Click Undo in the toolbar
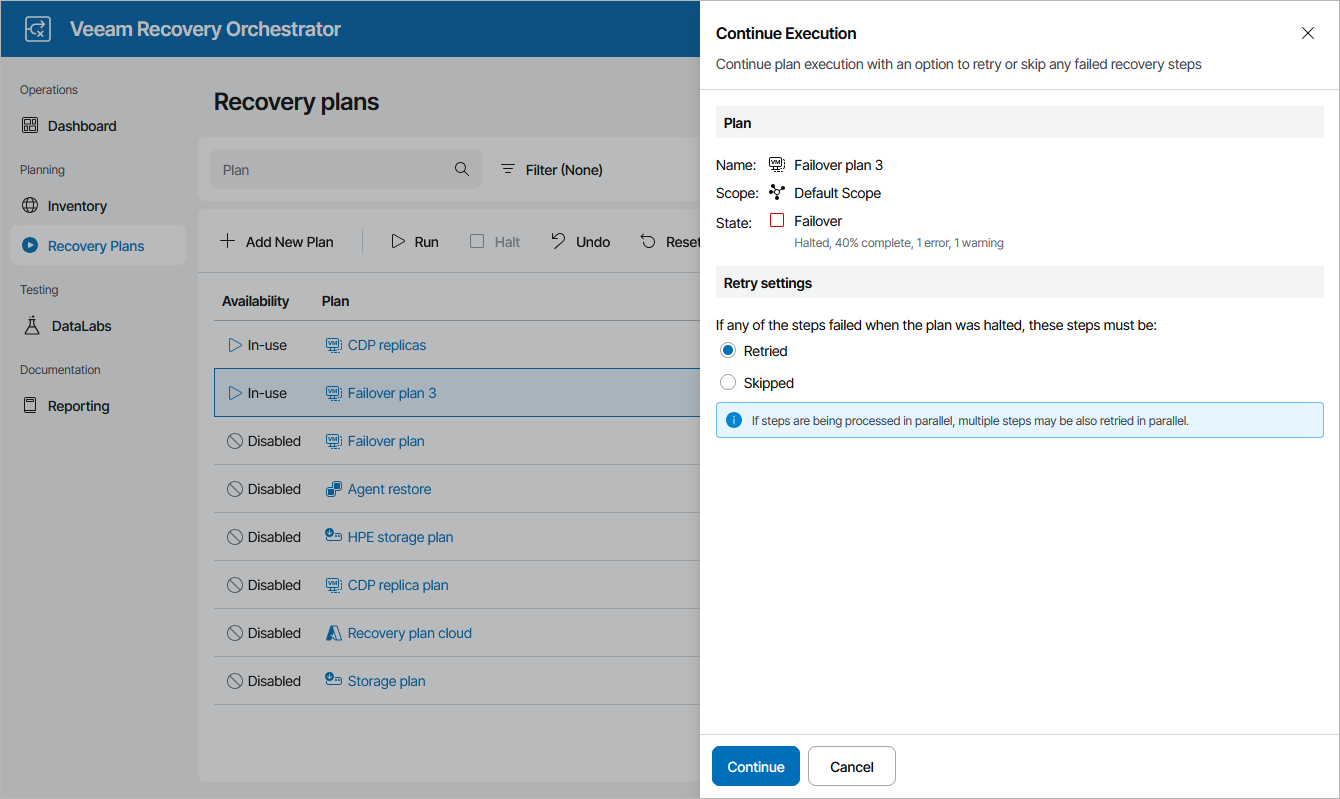 [580, 241]
